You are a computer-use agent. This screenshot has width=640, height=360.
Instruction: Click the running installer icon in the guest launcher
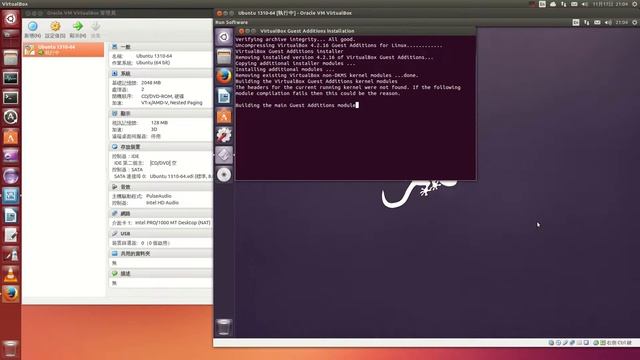pos(224,155)
